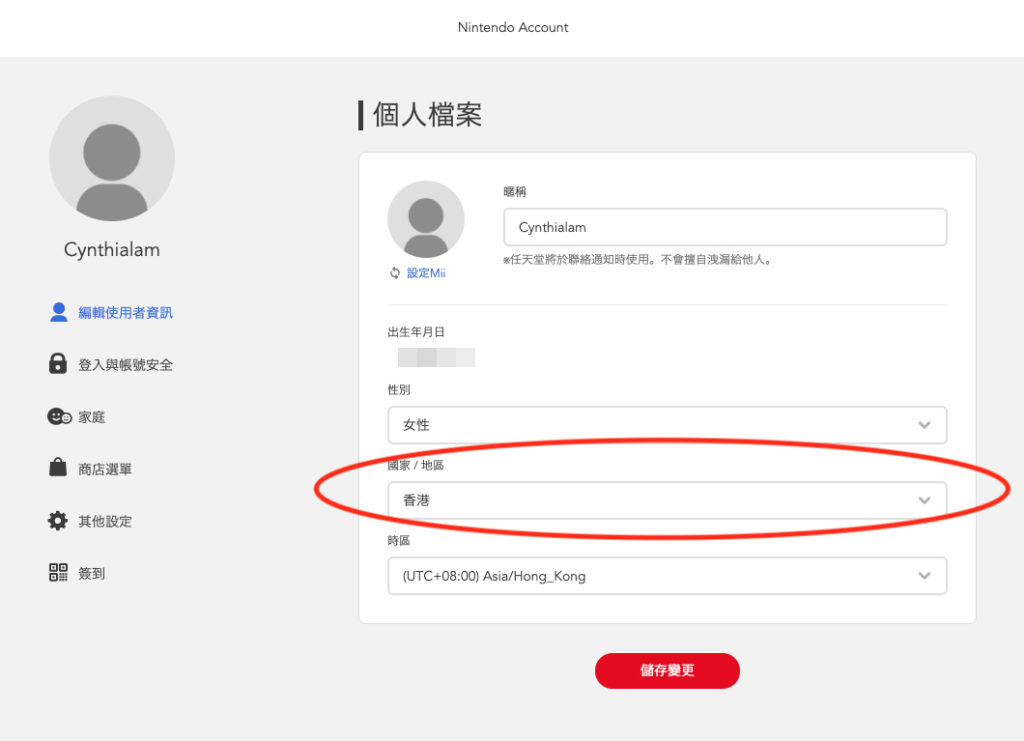Click the 時區 label
The width and height of the screenshot is (1024, 741).
(x=399, y=541)
